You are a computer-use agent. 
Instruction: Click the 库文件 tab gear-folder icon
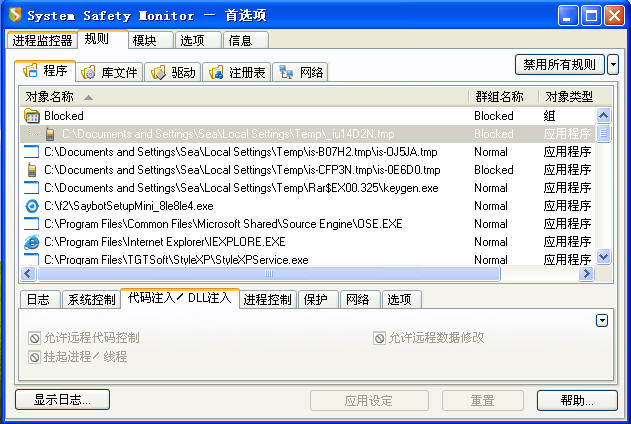coord(88,72)
